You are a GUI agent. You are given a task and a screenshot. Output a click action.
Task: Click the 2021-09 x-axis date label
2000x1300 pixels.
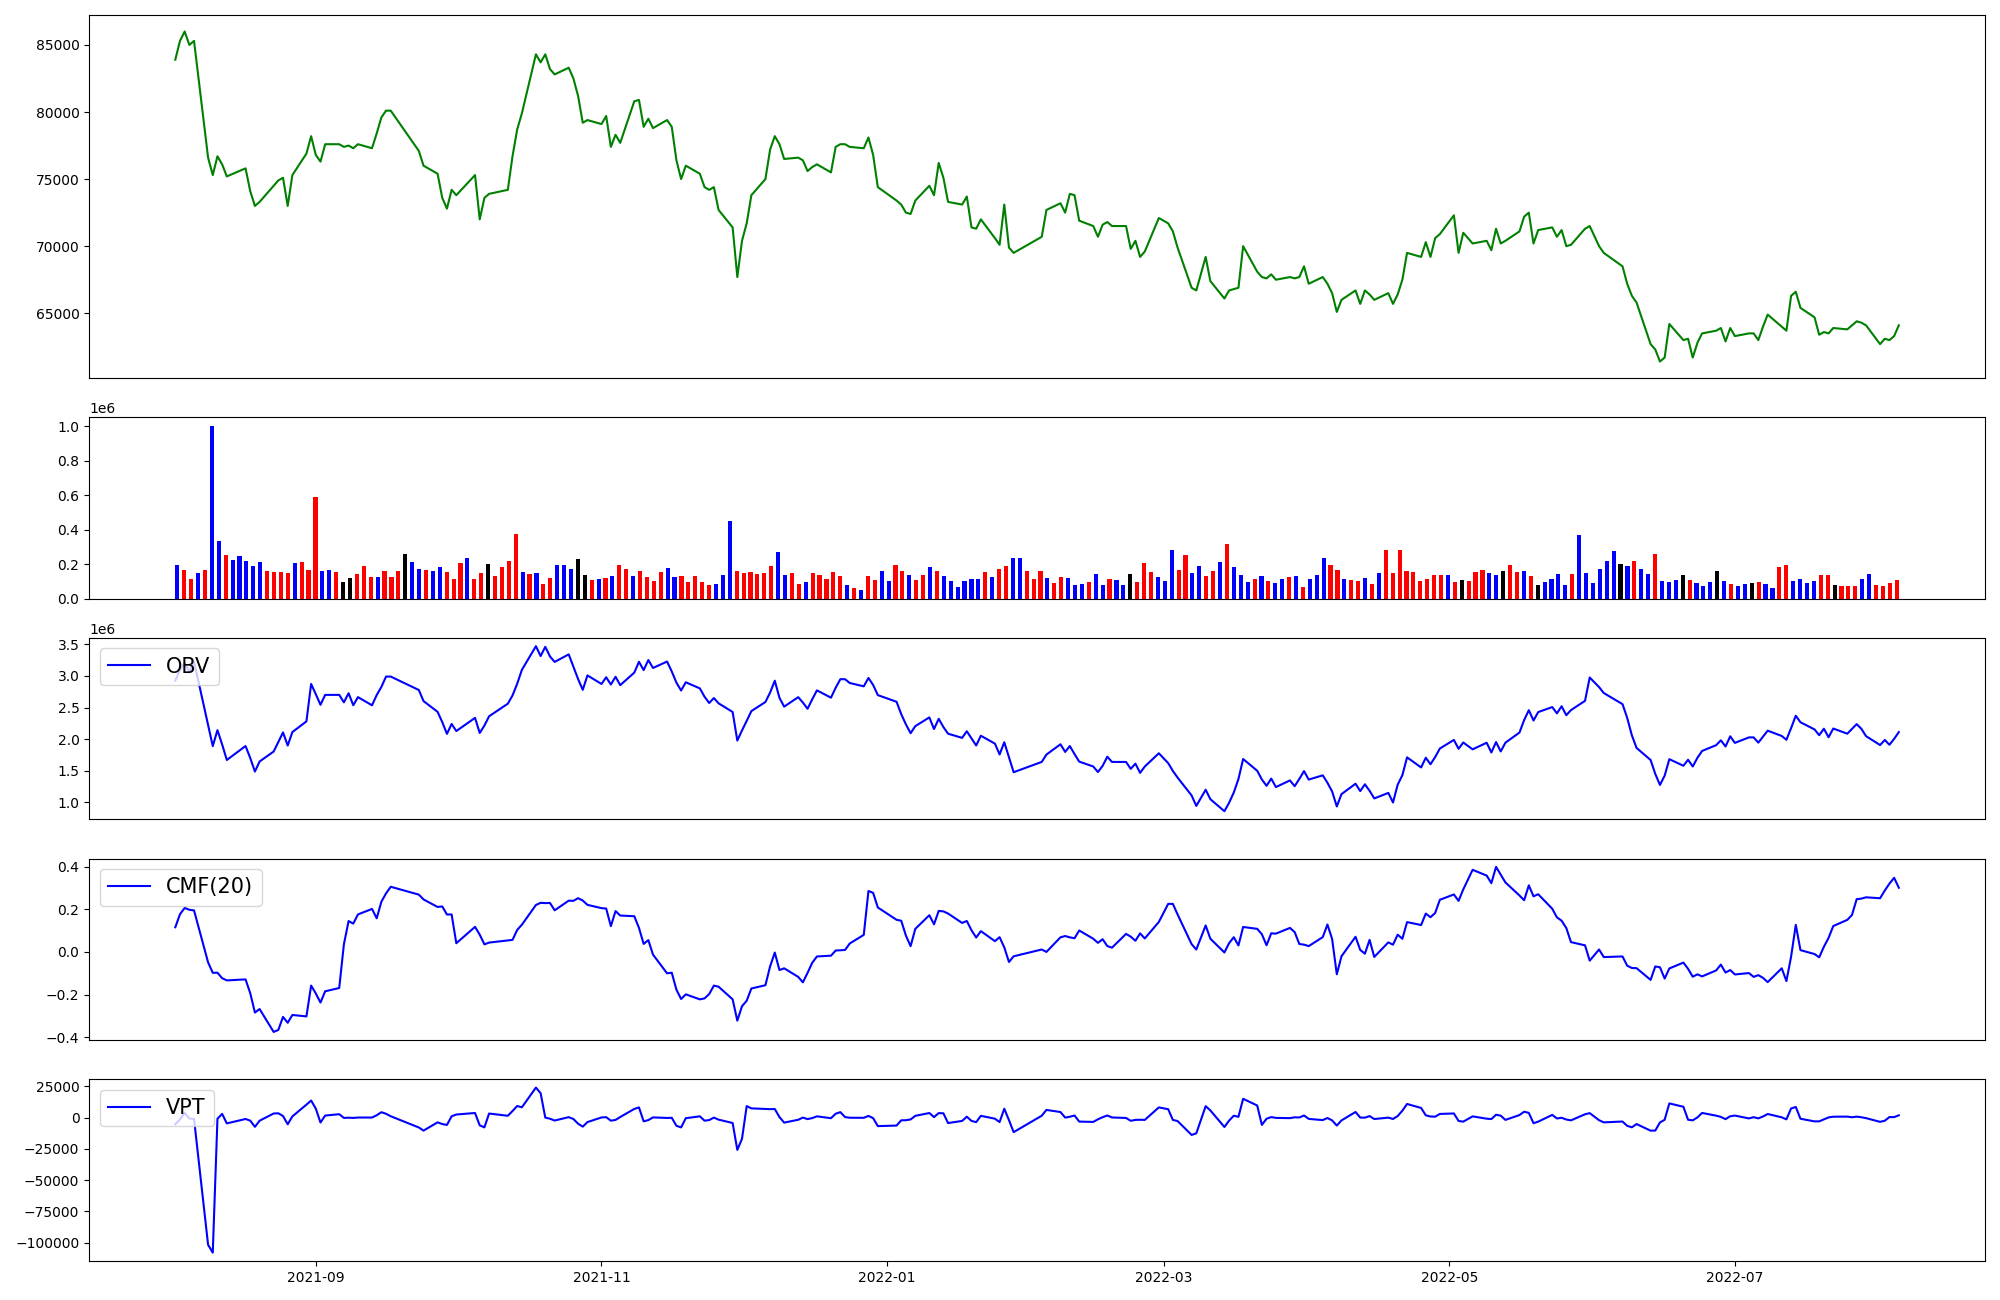(x=316, y=1277)
